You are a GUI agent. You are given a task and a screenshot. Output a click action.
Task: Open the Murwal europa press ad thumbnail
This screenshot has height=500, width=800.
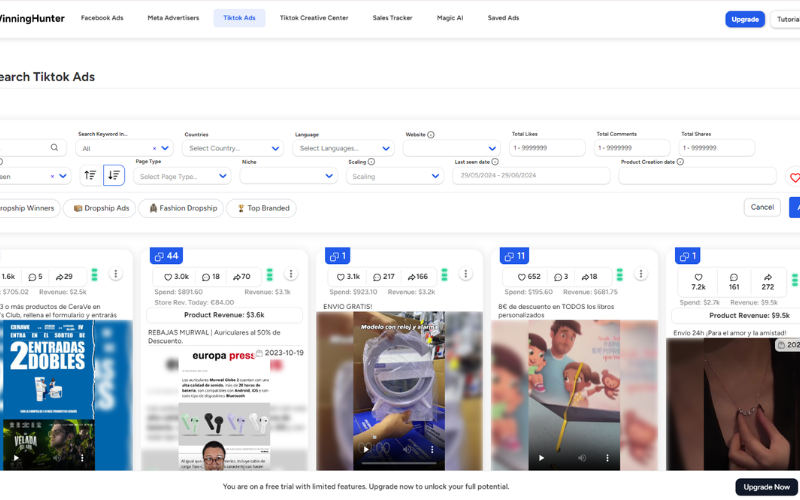224,408
